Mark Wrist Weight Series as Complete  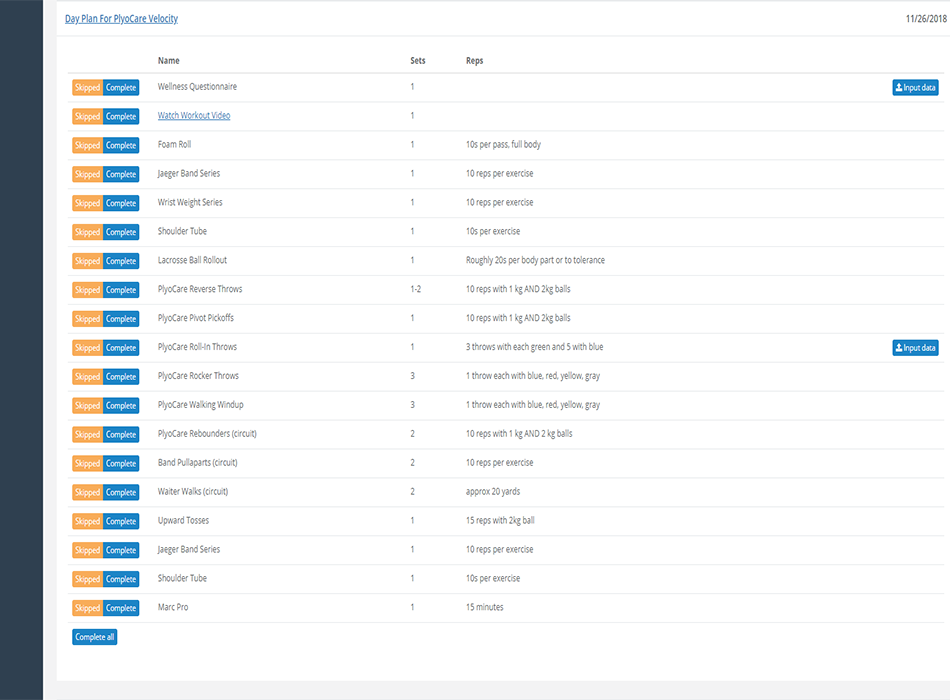121,204
